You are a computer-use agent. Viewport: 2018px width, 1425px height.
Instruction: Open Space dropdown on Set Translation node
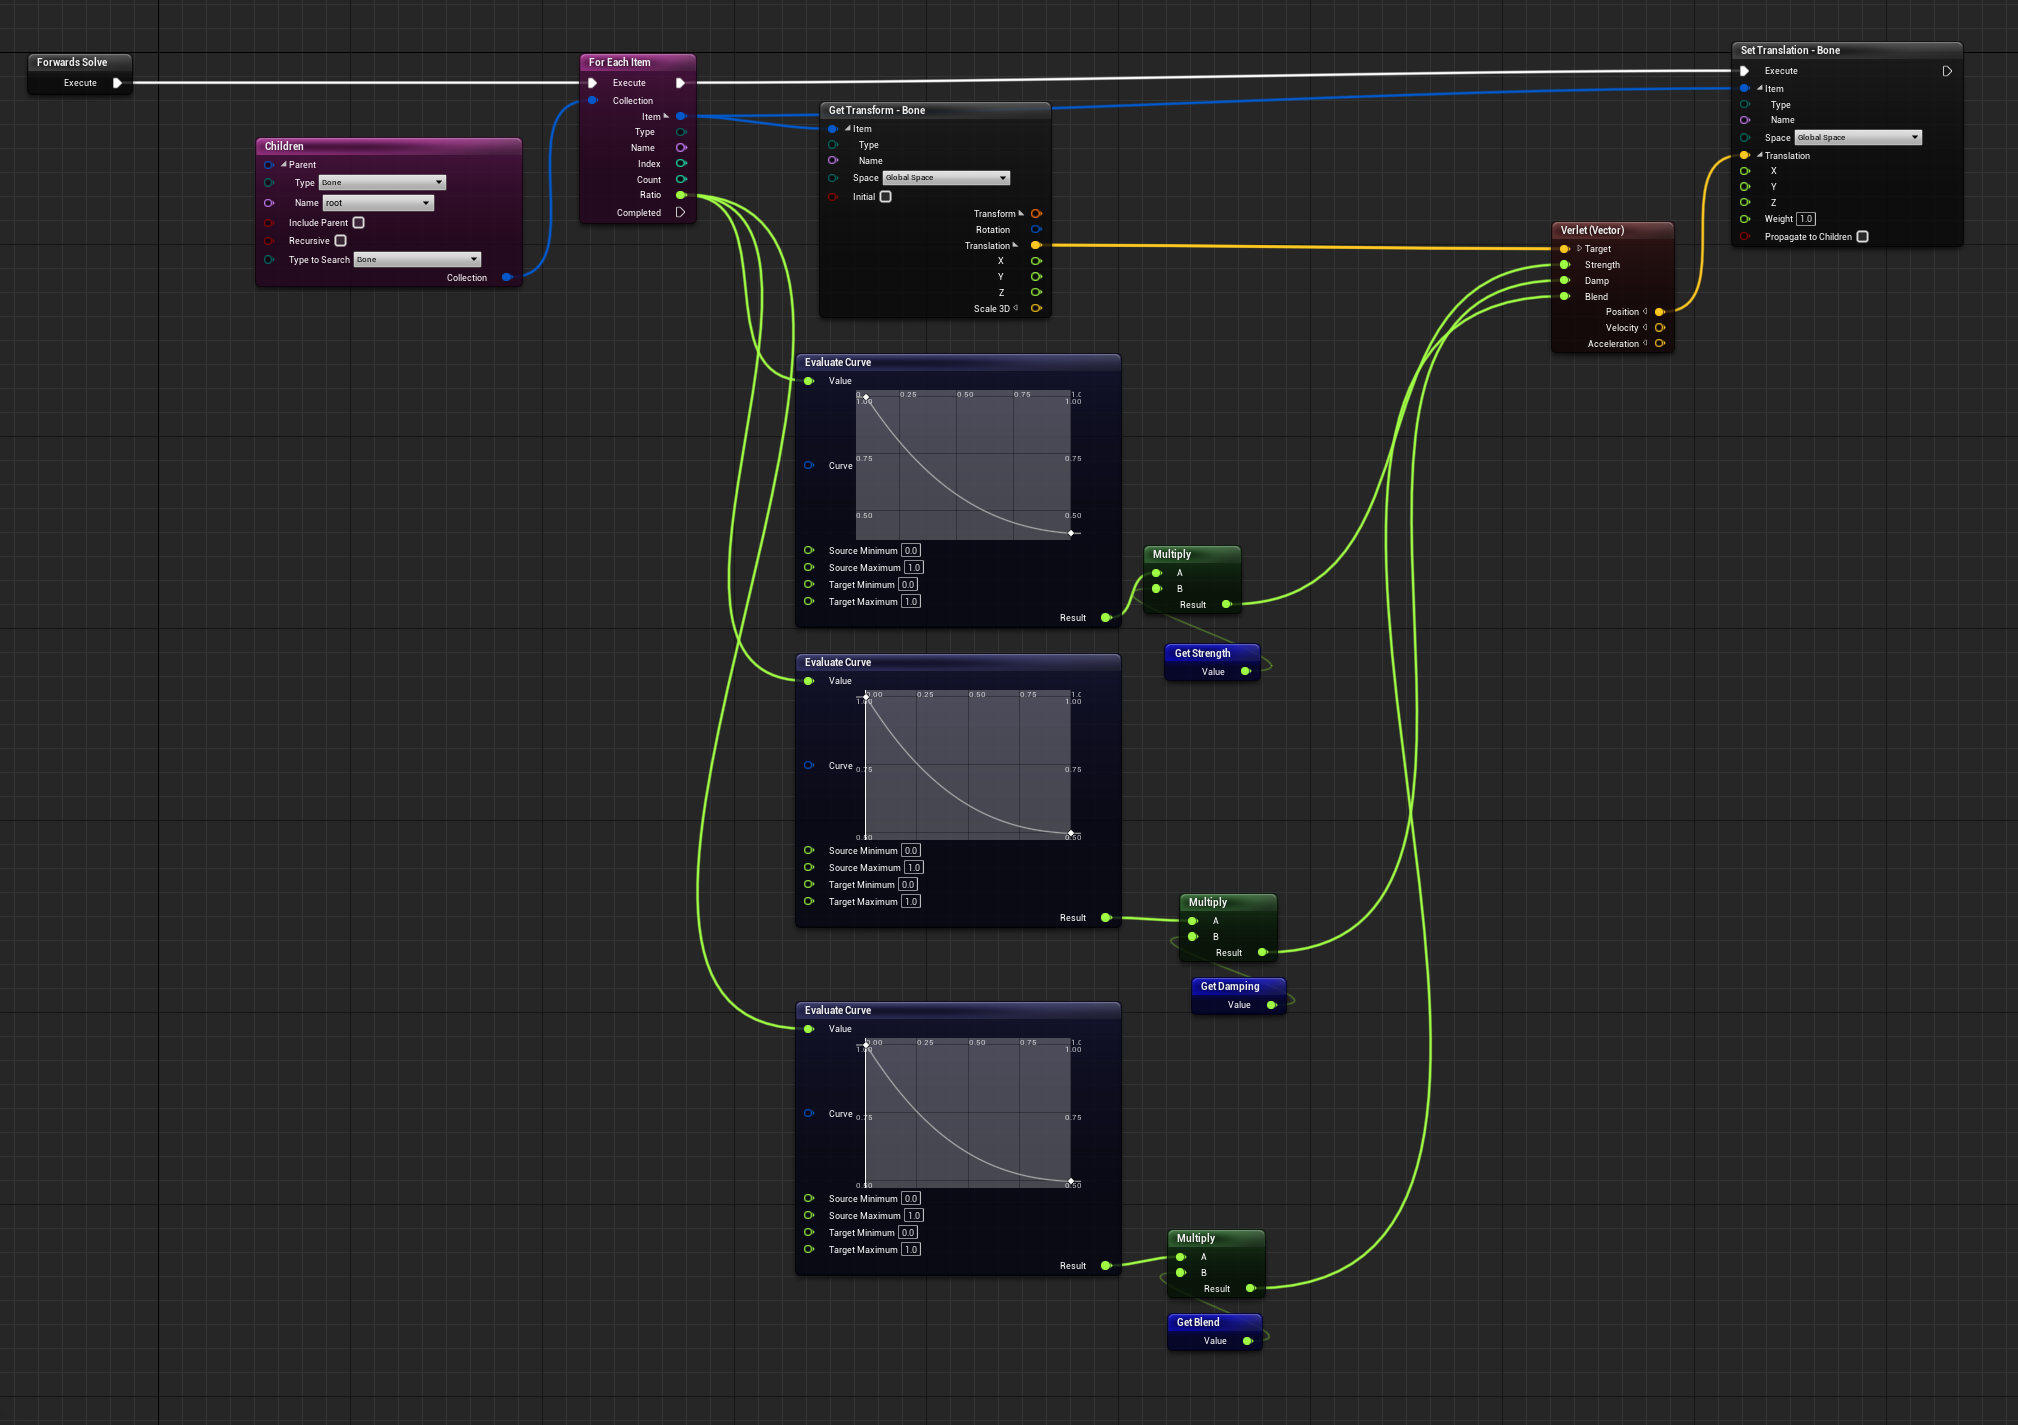(x=1857, y=137)
